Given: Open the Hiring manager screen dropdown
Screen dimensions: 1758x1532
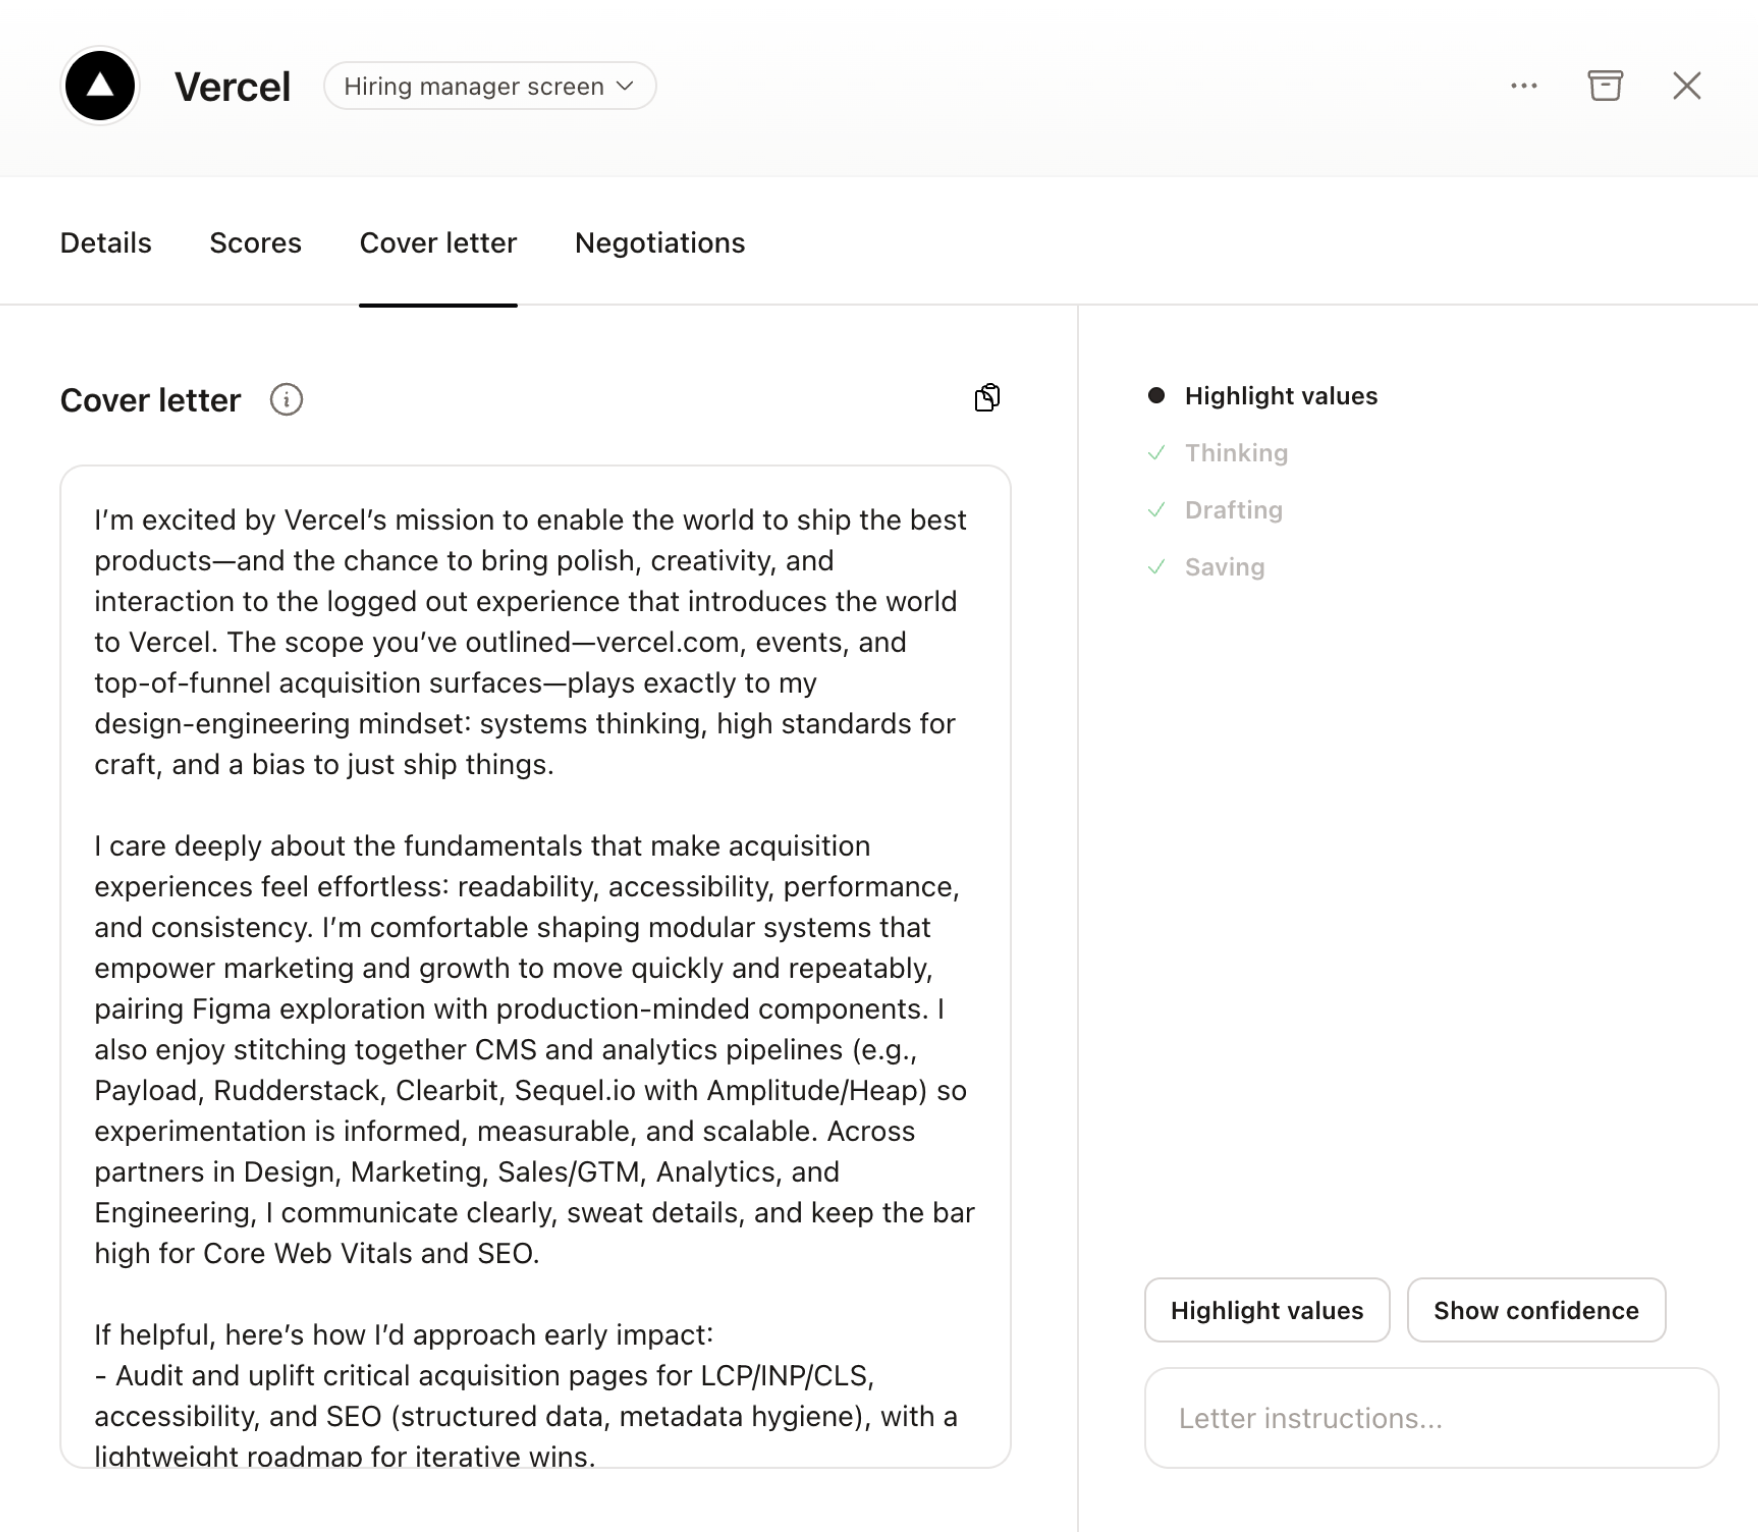Looking at the screenshot, I should (489, 86).
